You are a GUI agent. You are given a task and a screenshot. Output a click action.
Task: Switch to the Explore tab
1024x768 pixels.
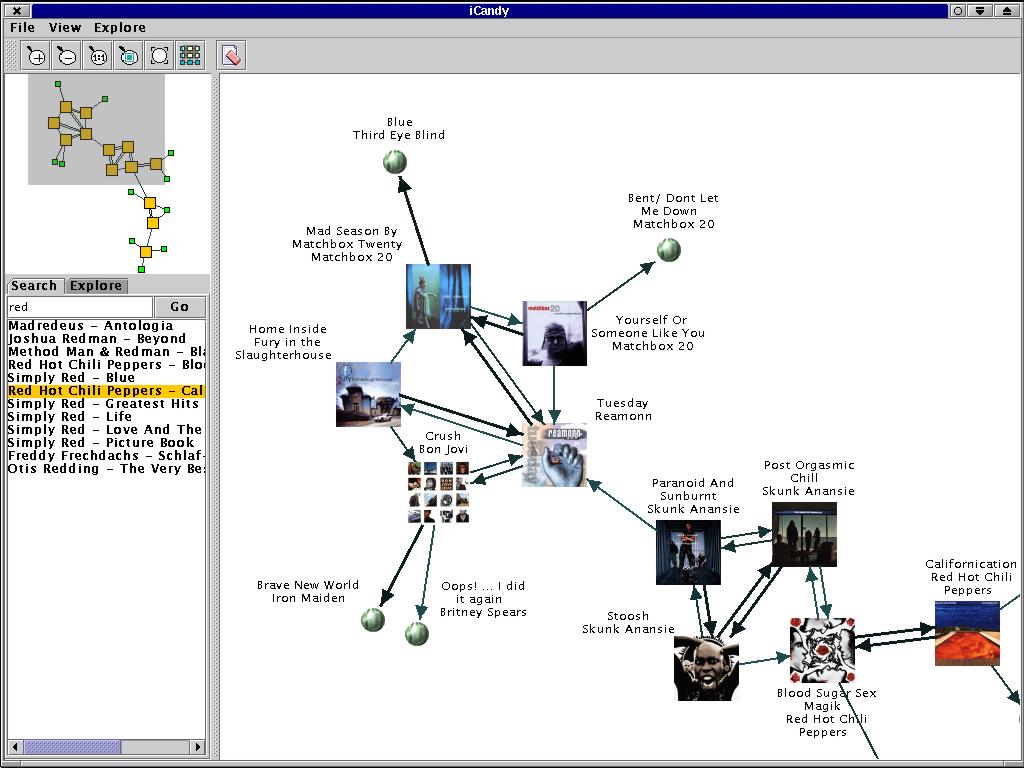(96, 286)
